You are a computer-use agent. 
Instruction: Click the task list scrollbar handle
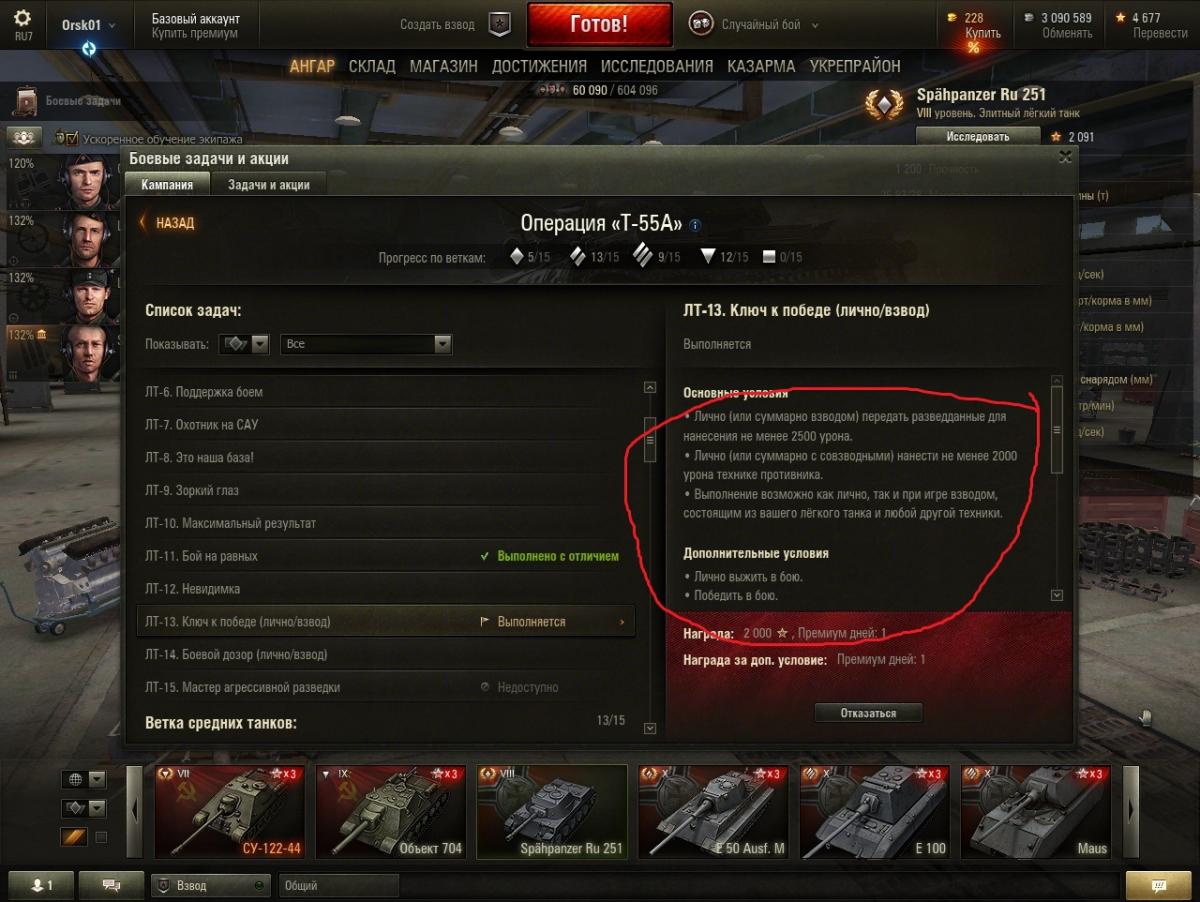(x=650, y=439)
